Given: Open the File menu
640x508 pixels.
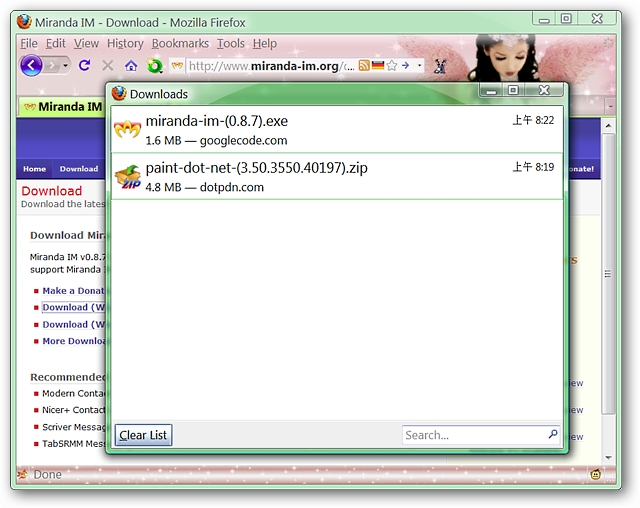Looking at the screenshot, I should [29, 43].
